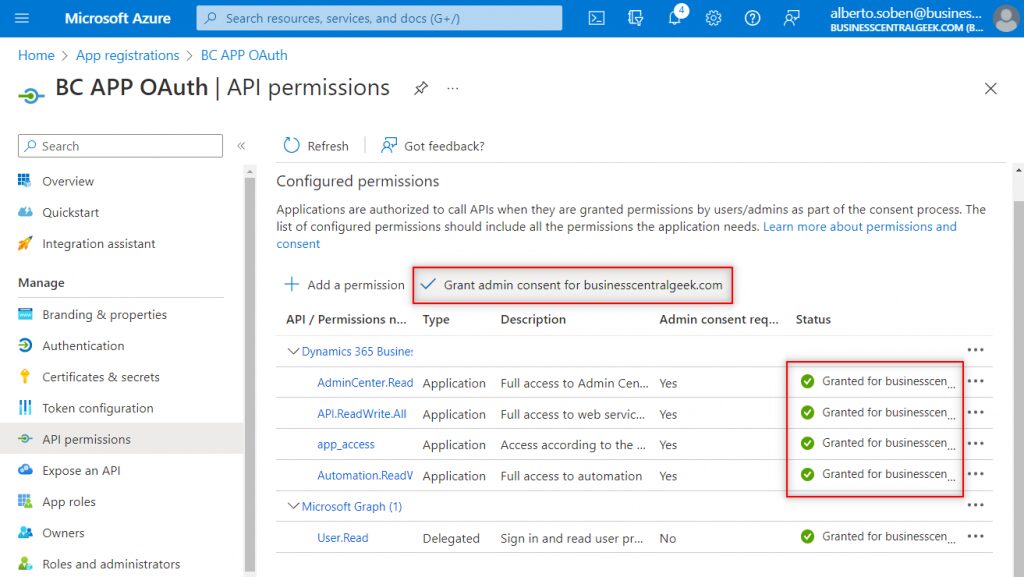Collapse the left navigation menu
The image size is (1024, 577).
241,146
